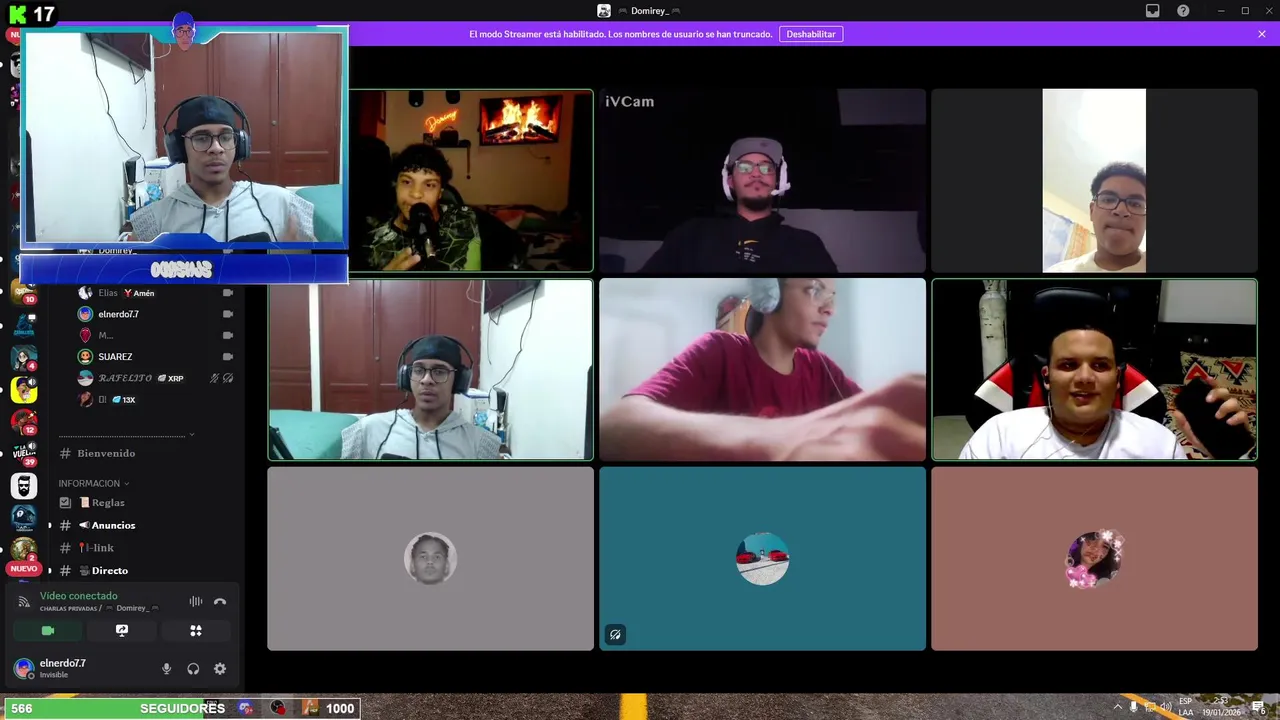Open Windows volume control

1165,707
